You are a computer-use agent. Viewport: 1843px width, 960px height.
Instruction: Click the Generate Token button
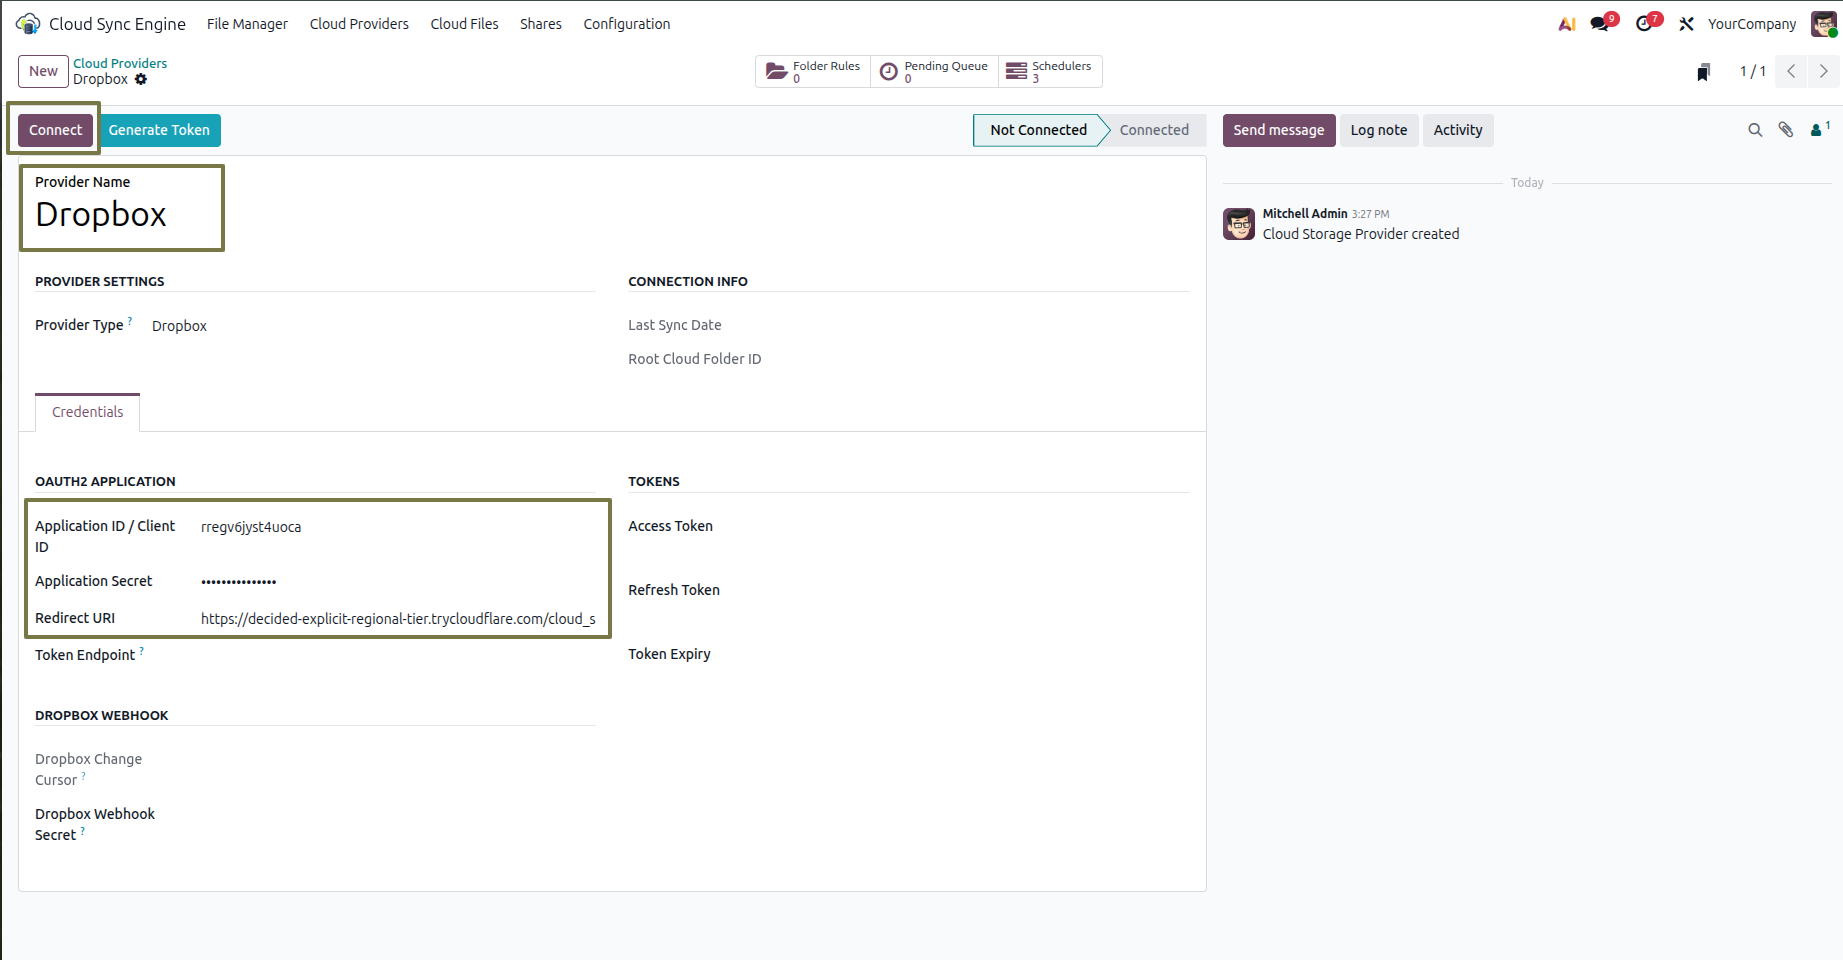[159, 130]
